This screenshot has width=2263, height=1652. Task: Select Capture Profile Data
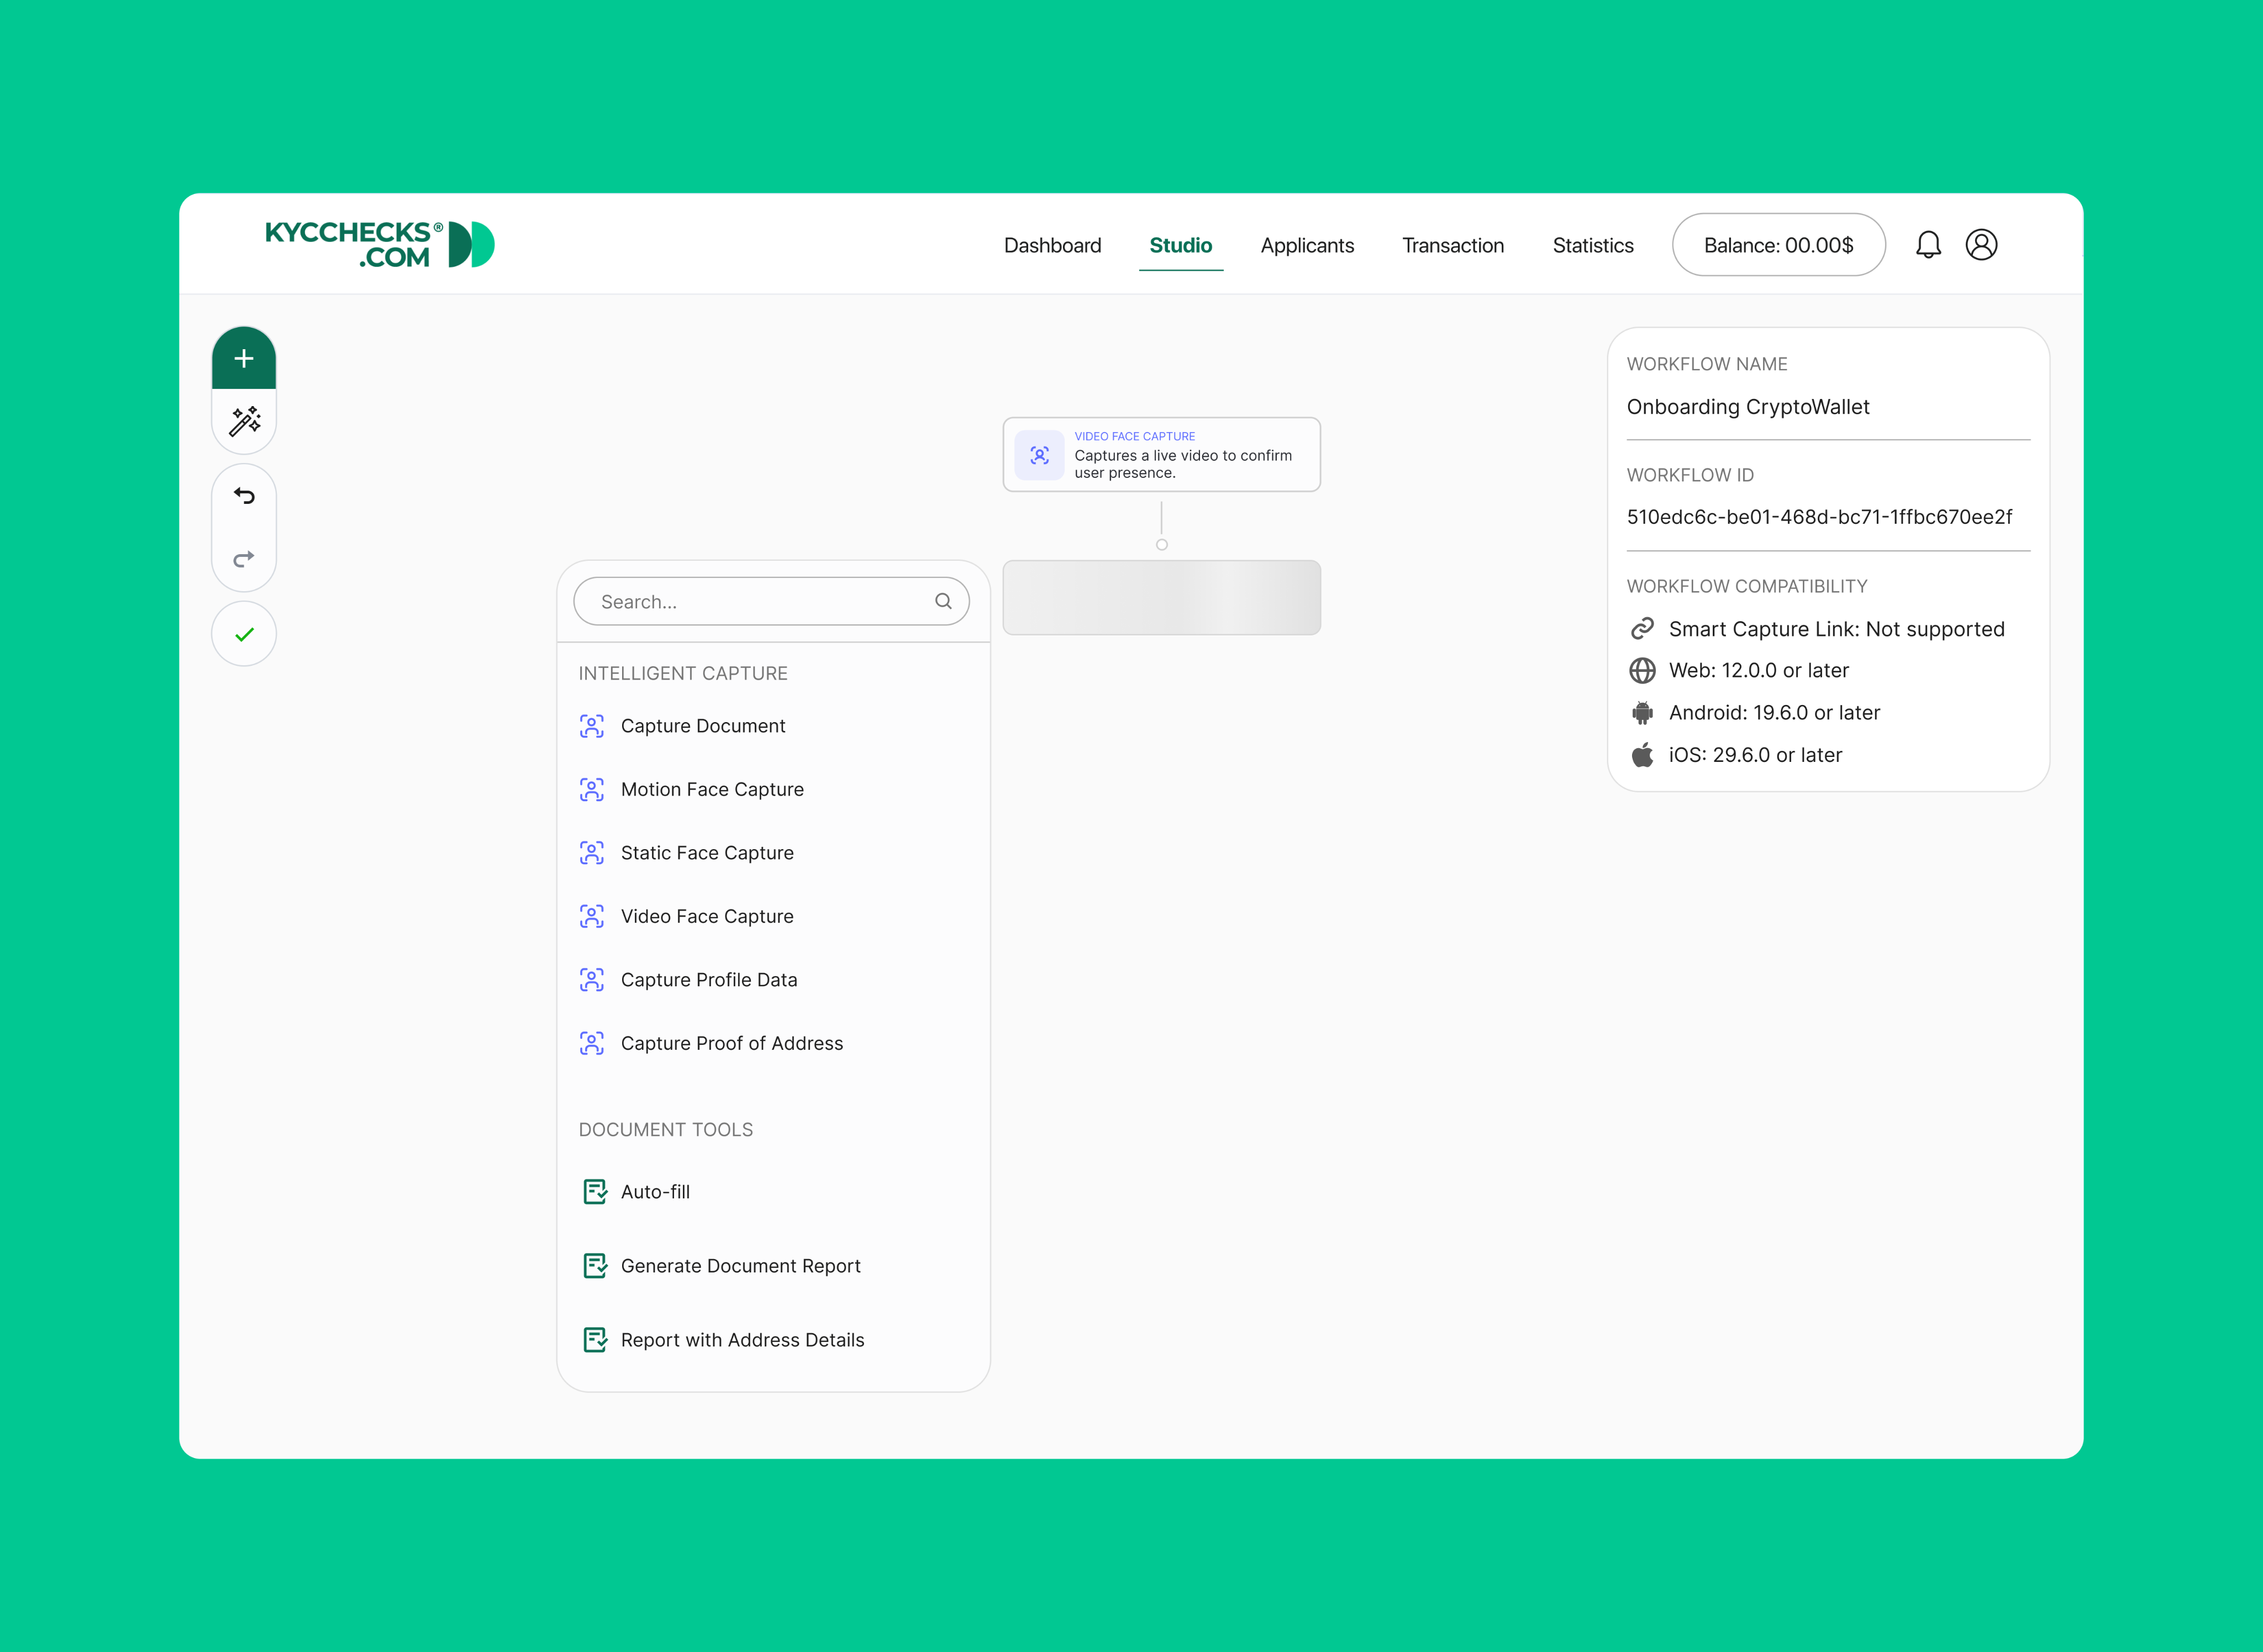coord(709,980)
